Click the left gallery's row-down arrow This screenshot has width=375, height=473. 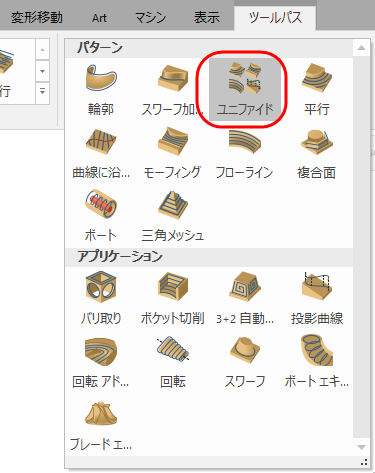point(42,71)
